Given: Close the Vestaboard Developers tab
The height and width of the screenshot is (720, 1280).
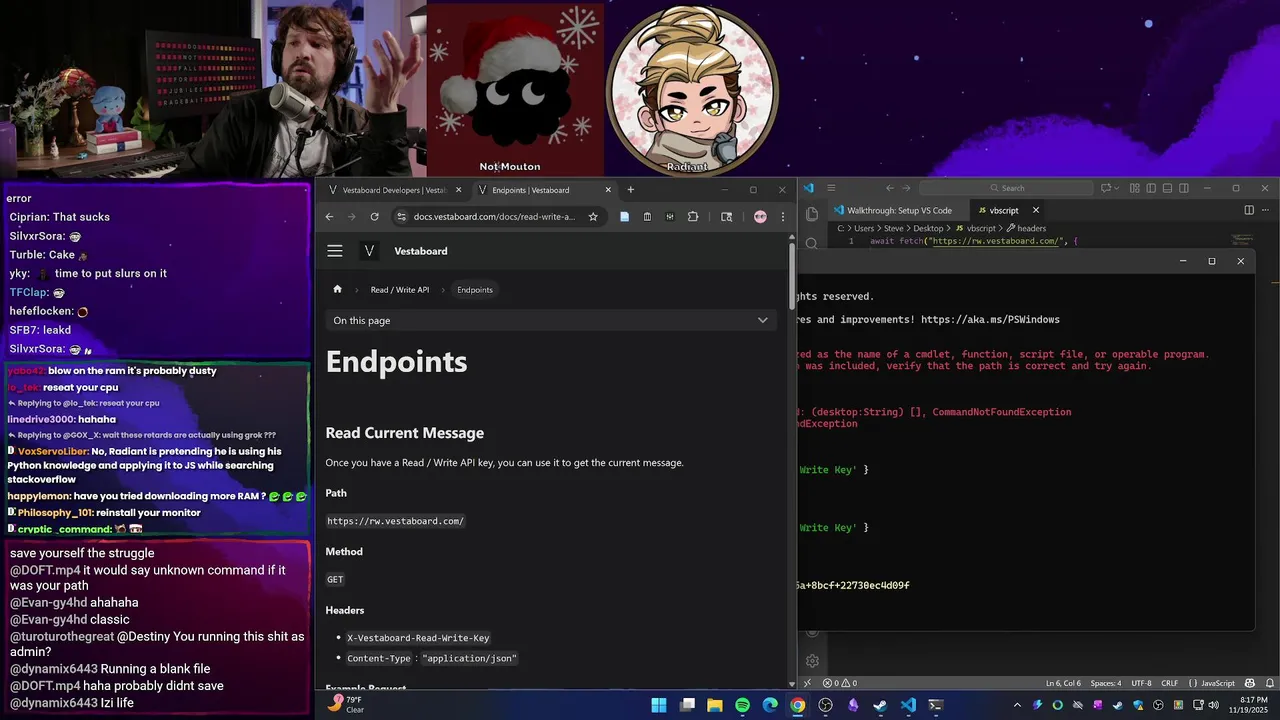Looking at the screenshot, I should [459, 190].
